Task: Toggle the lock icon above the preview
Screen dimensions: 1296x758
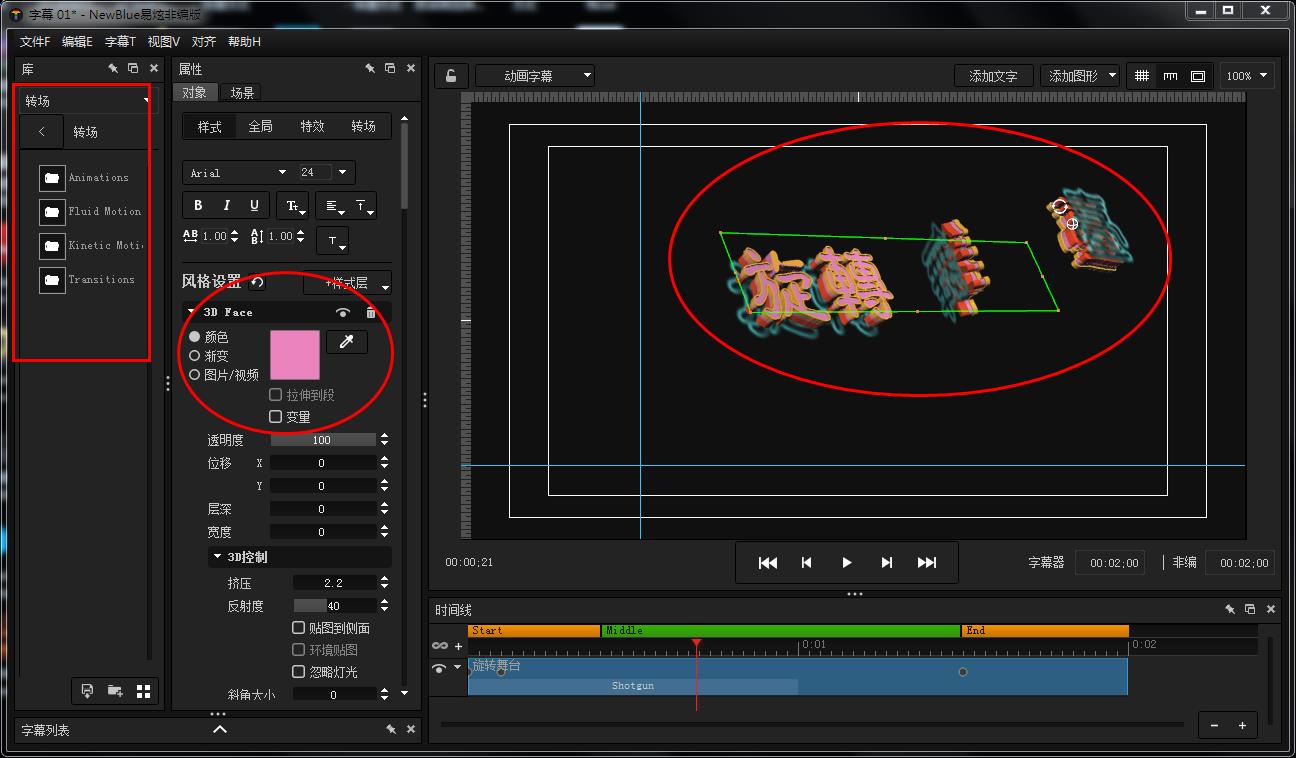Action: point(451,76)
